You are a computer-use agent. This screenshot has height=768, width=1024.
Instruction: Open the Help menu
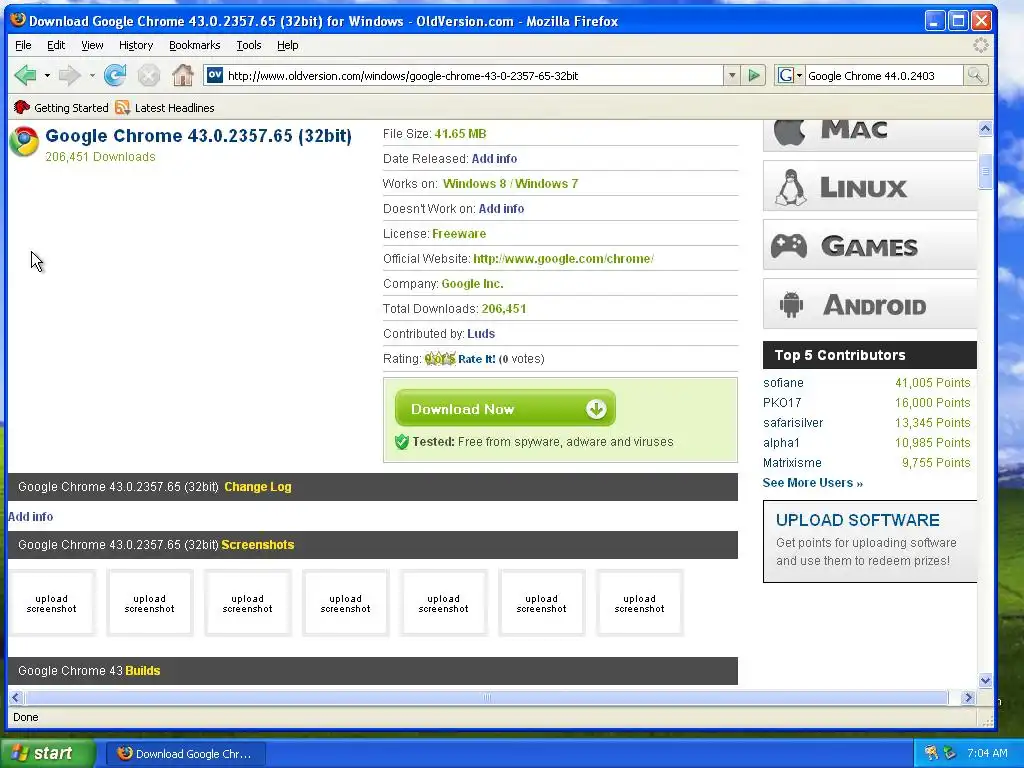[287, 45]
